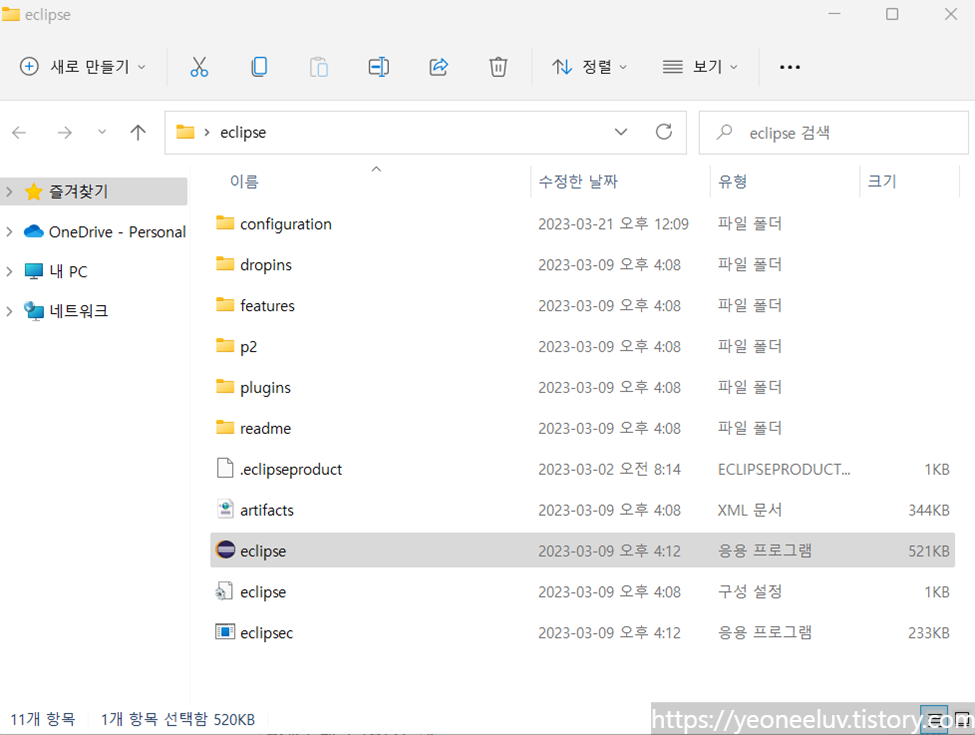Click the Cut scissors icon
The width and height of the screenshot is (975, 735).
pos(199,67)
